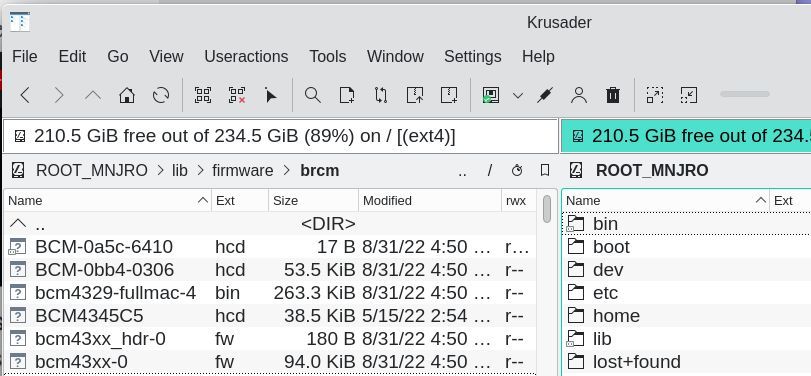Open the File menu
This screenshot has height=376, width=811.
[x=24, y=56]
